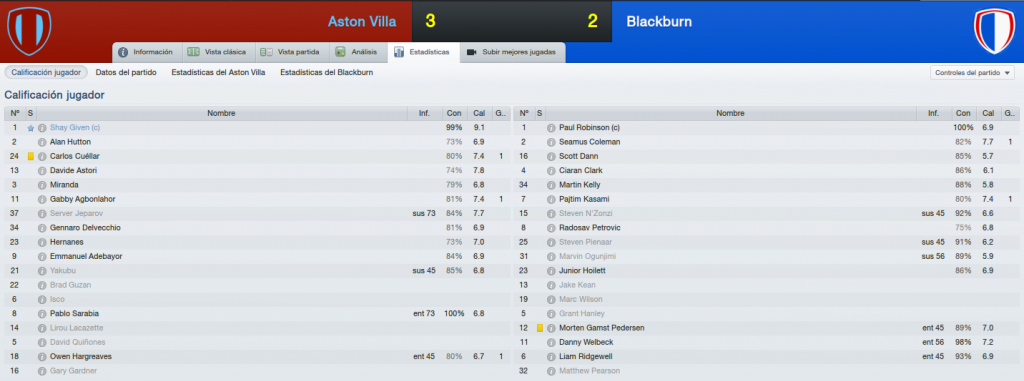
Task: Switch to the Vista clásica tab
Action: pos(217,52)
